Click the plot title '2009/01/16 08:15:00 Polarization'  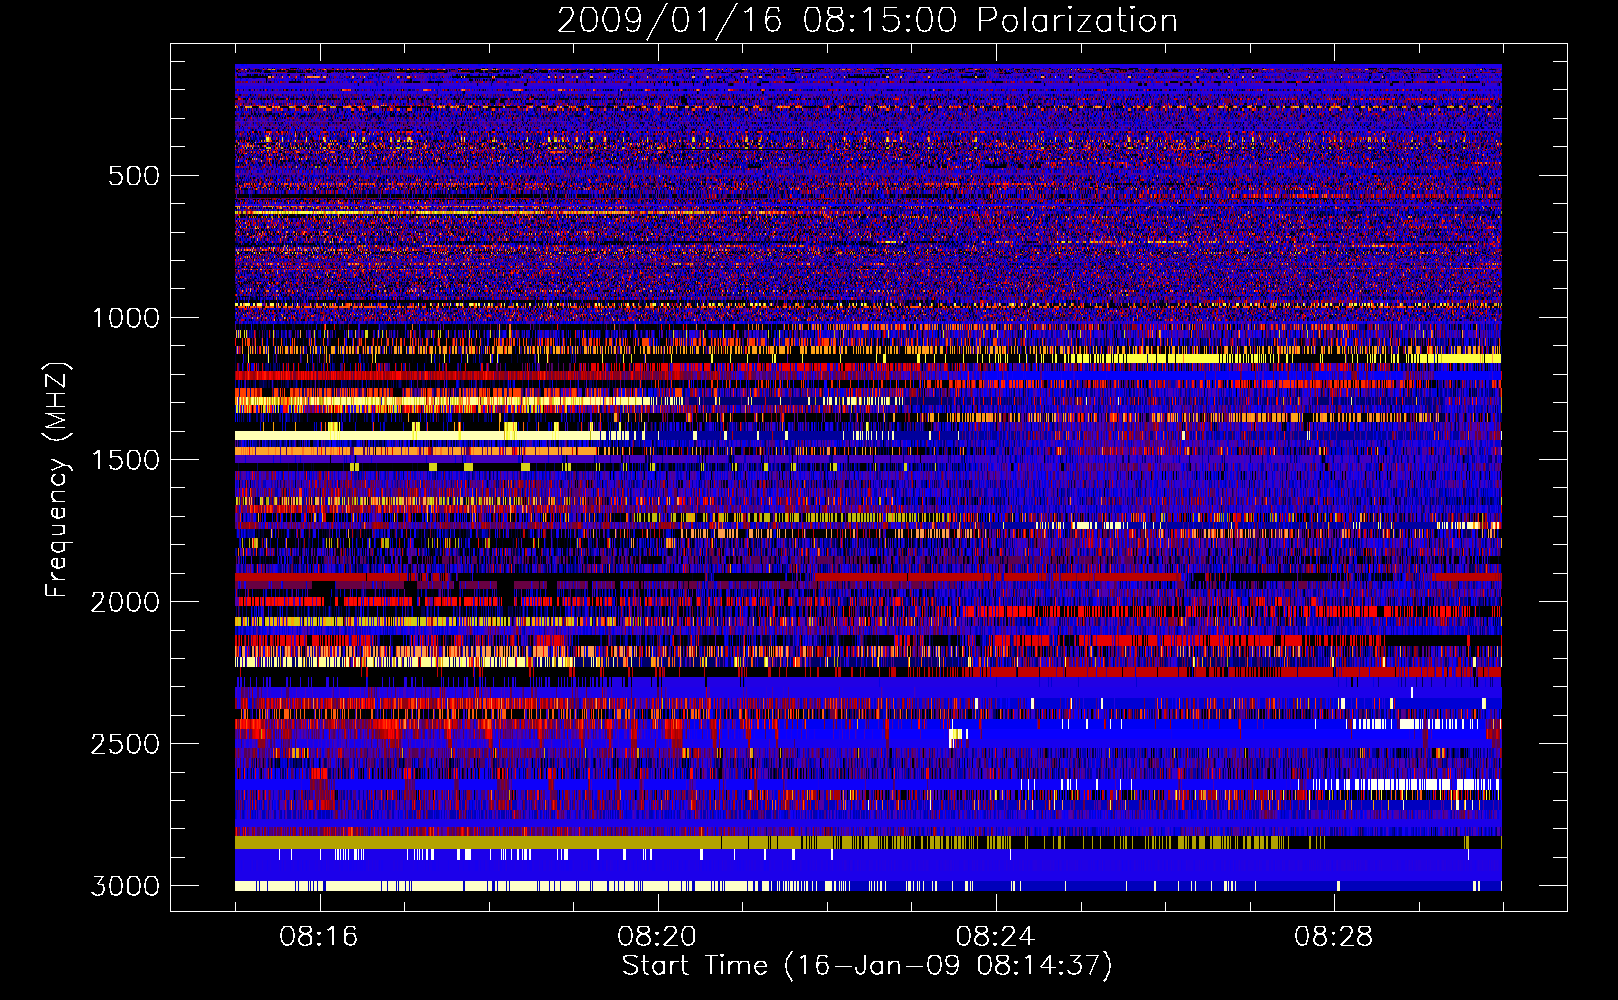click(867, 21)
